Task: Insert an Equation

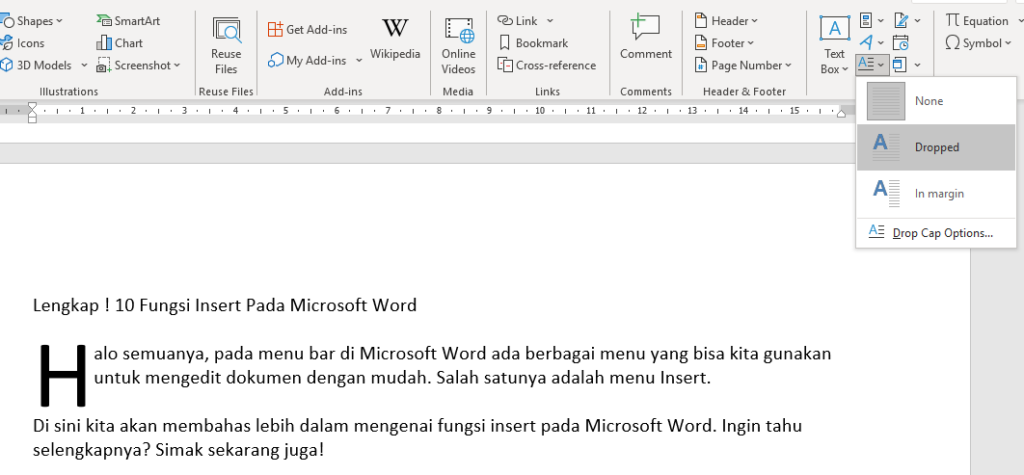Action: point(977,21)
